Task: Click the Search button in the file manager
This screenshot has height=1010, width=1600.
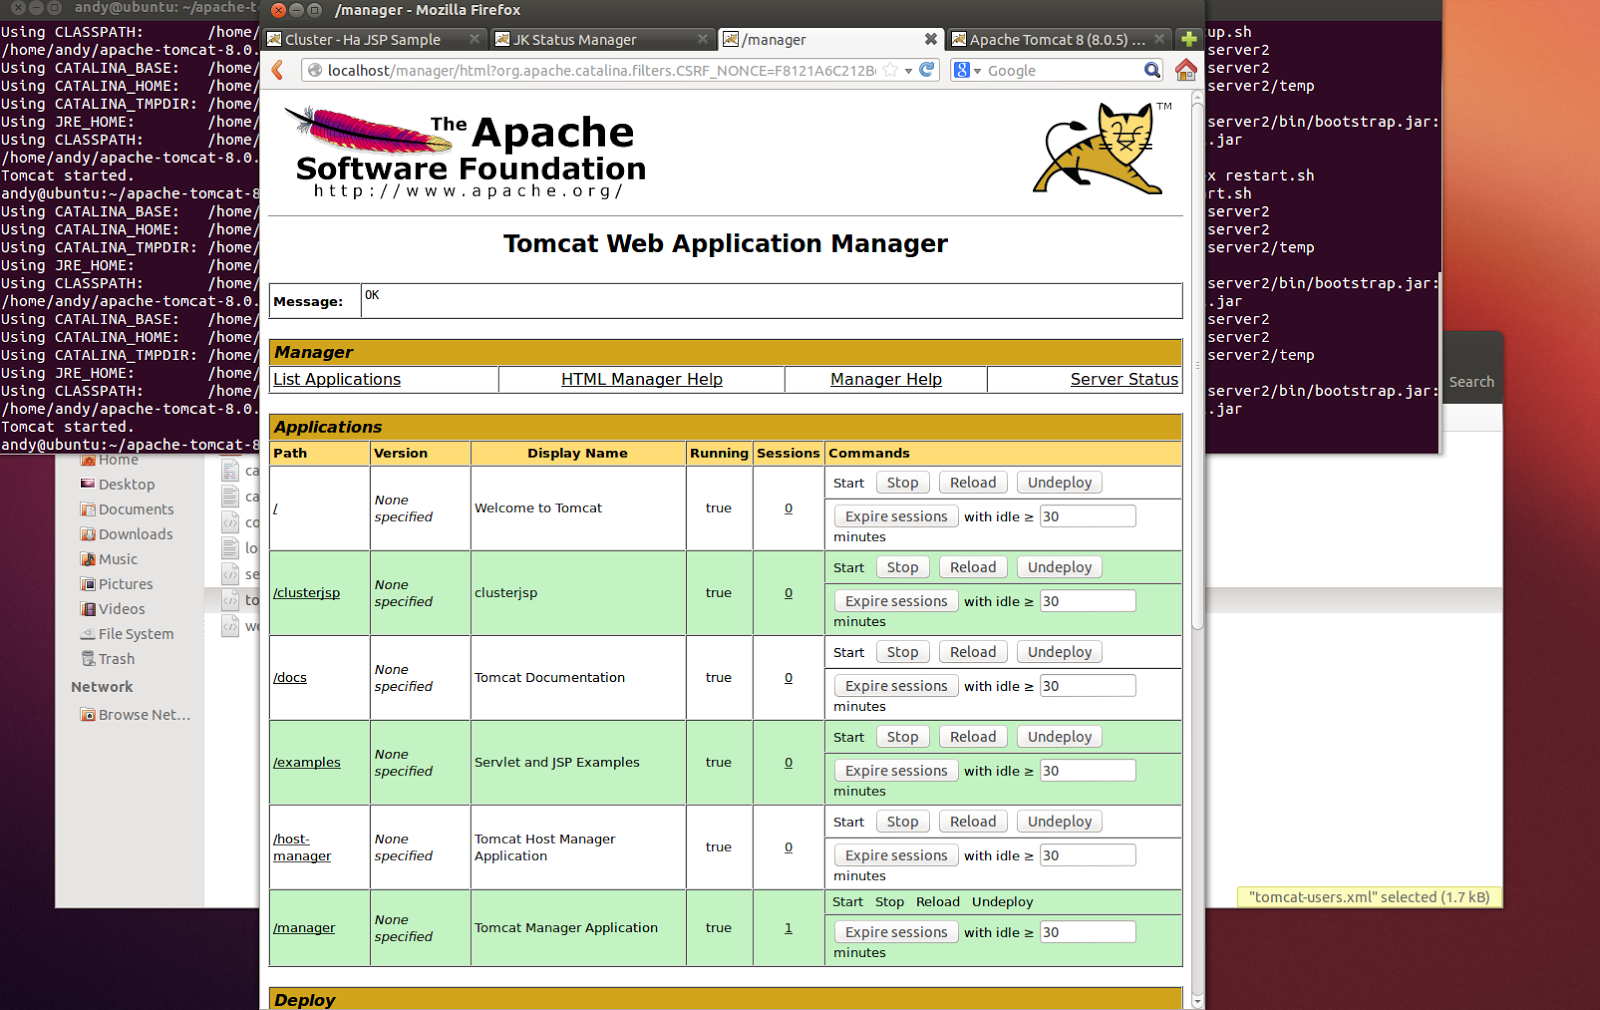Action: [1471, 382]
